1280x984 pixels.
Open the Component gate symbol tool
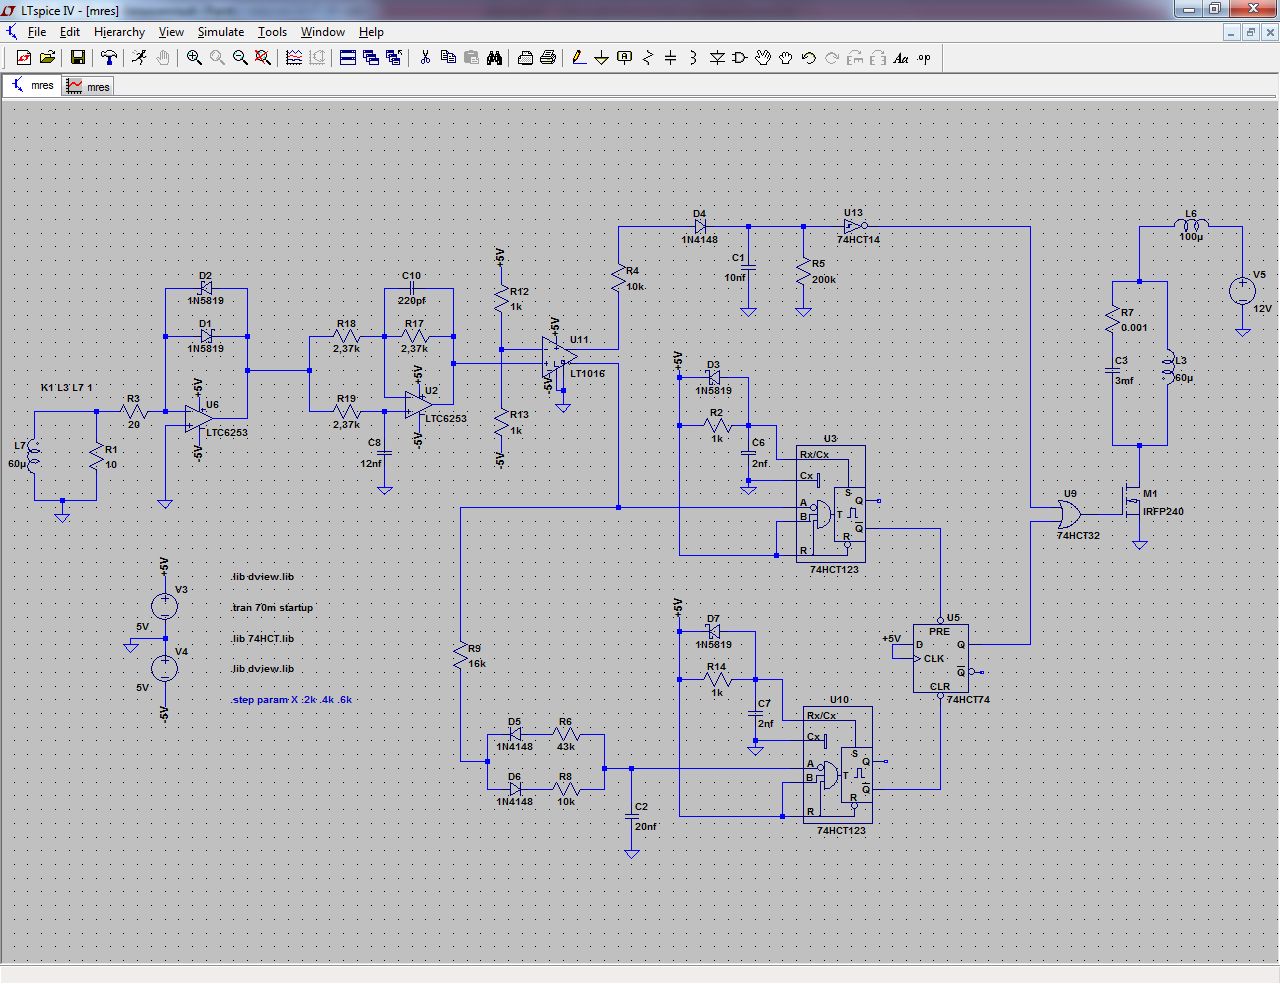pyautogui.click(x=740, y=58)
